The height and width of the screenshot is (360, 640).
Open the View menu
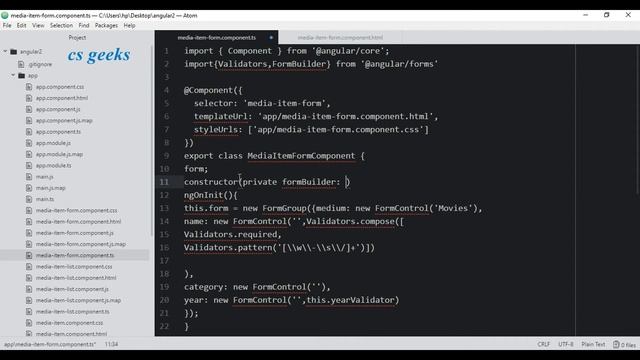coord(38,25)
